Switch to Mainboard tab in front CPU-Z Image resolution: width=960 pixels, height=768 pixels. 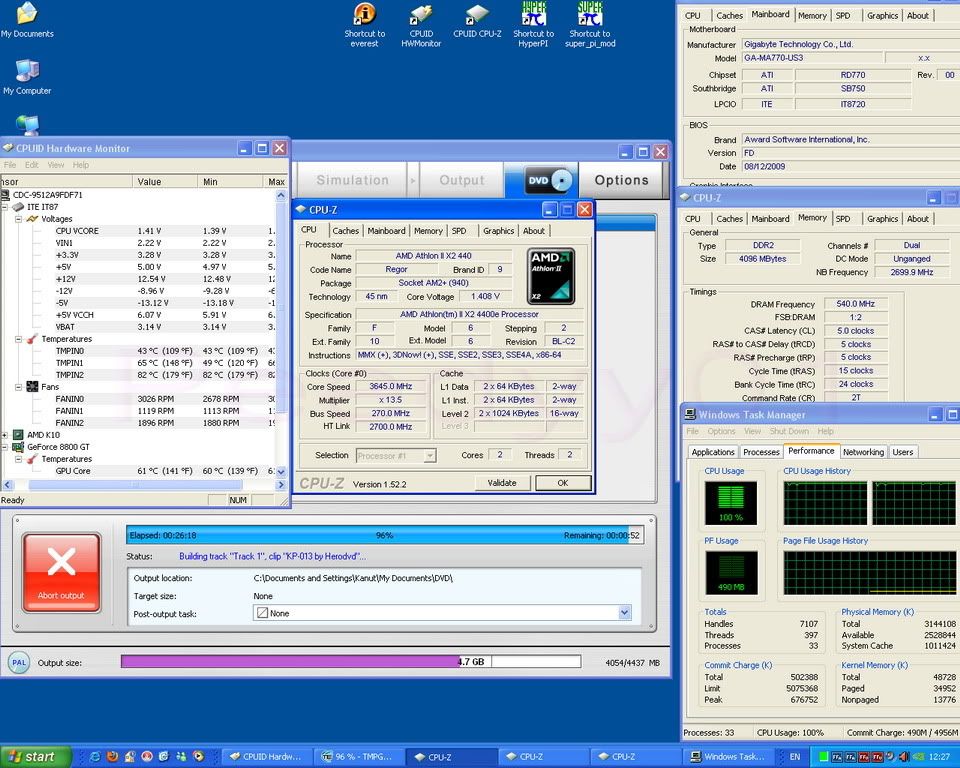(386, 231)
